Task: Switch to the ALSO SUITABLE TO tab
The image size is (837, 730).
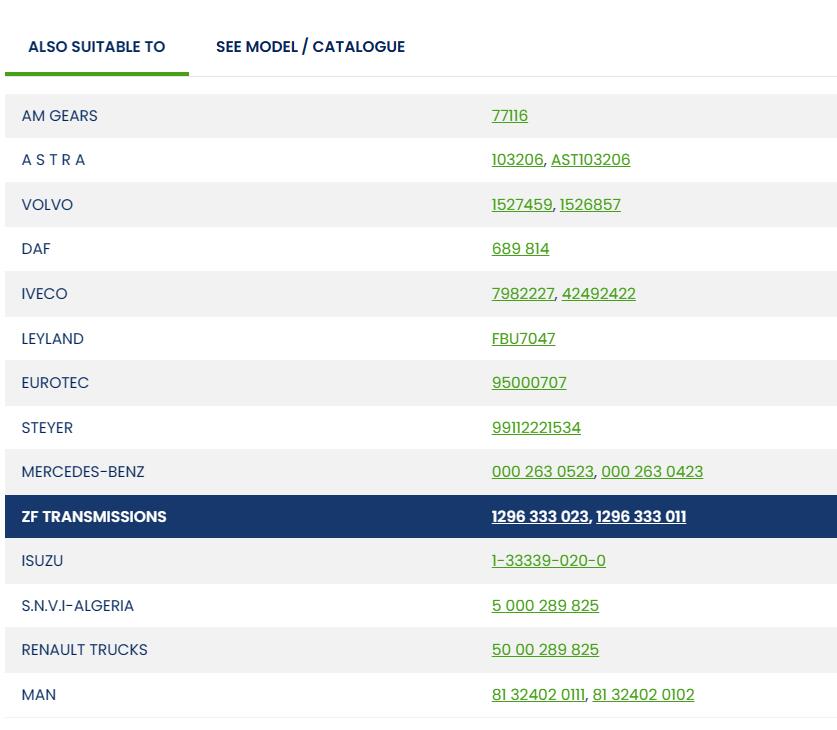Action: tap(97, 47)
